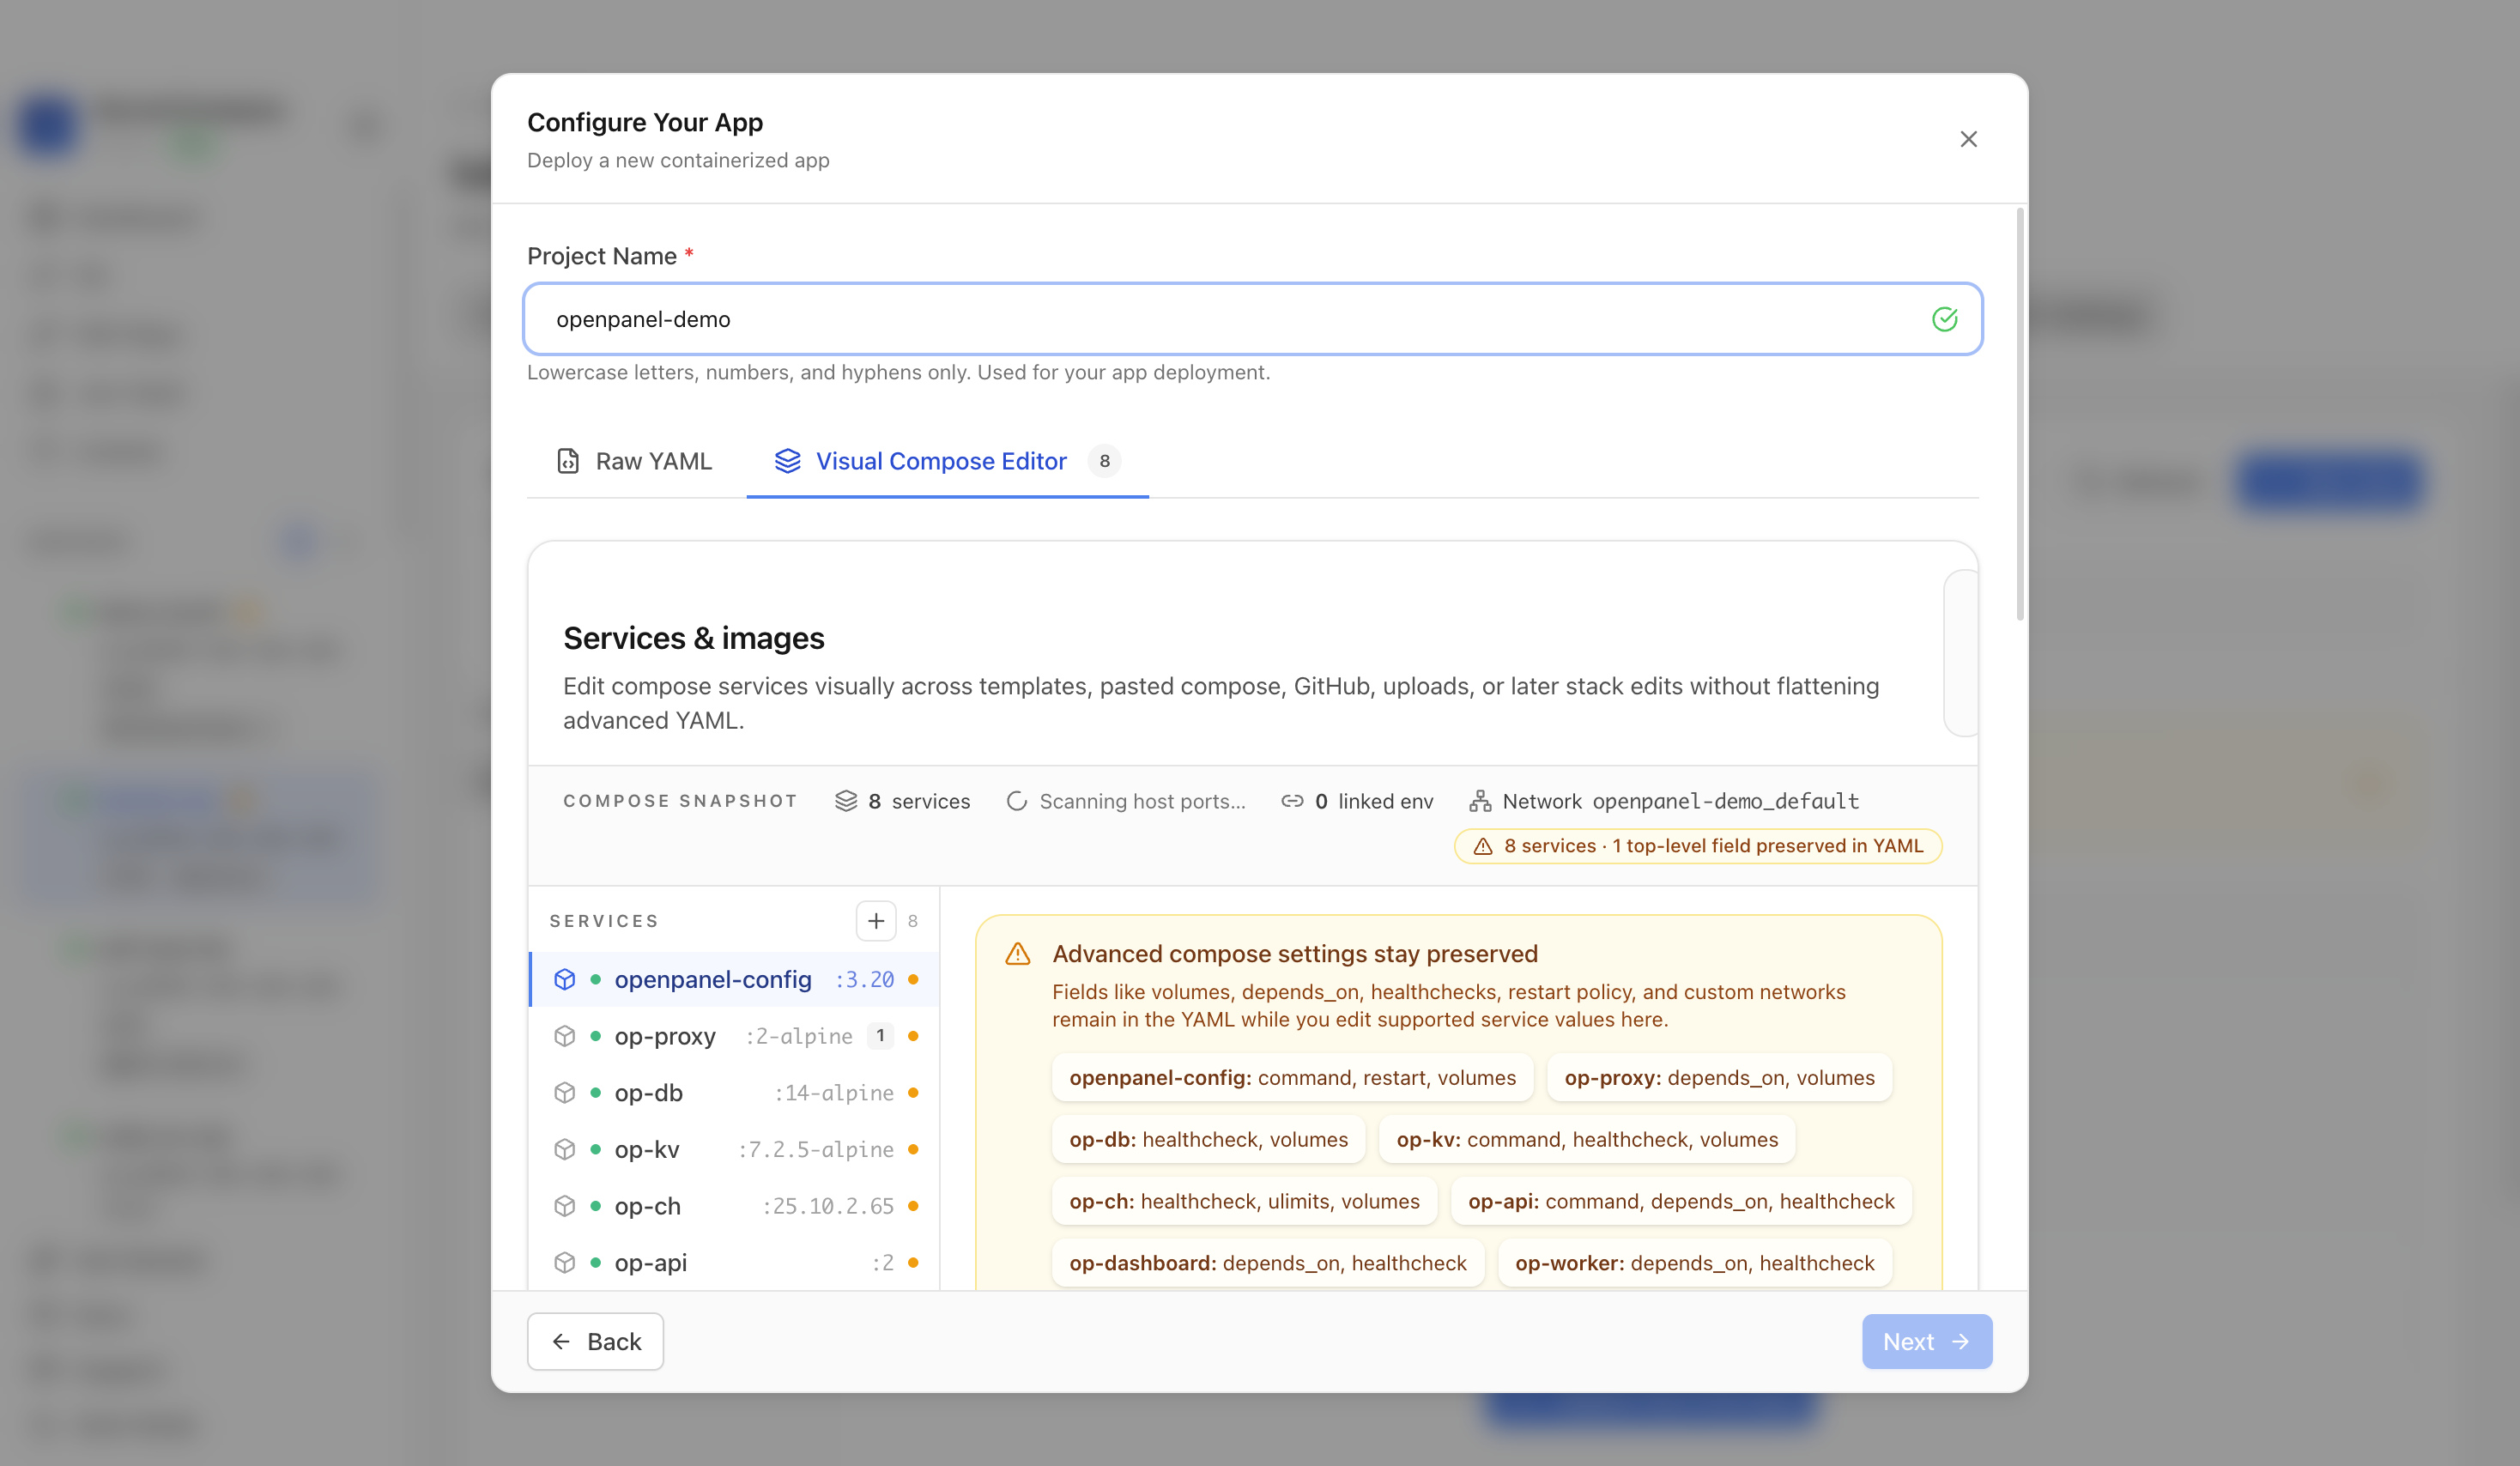
Task: Click the Advanced compose settings warning triangle
Action: coord(1017,954)
